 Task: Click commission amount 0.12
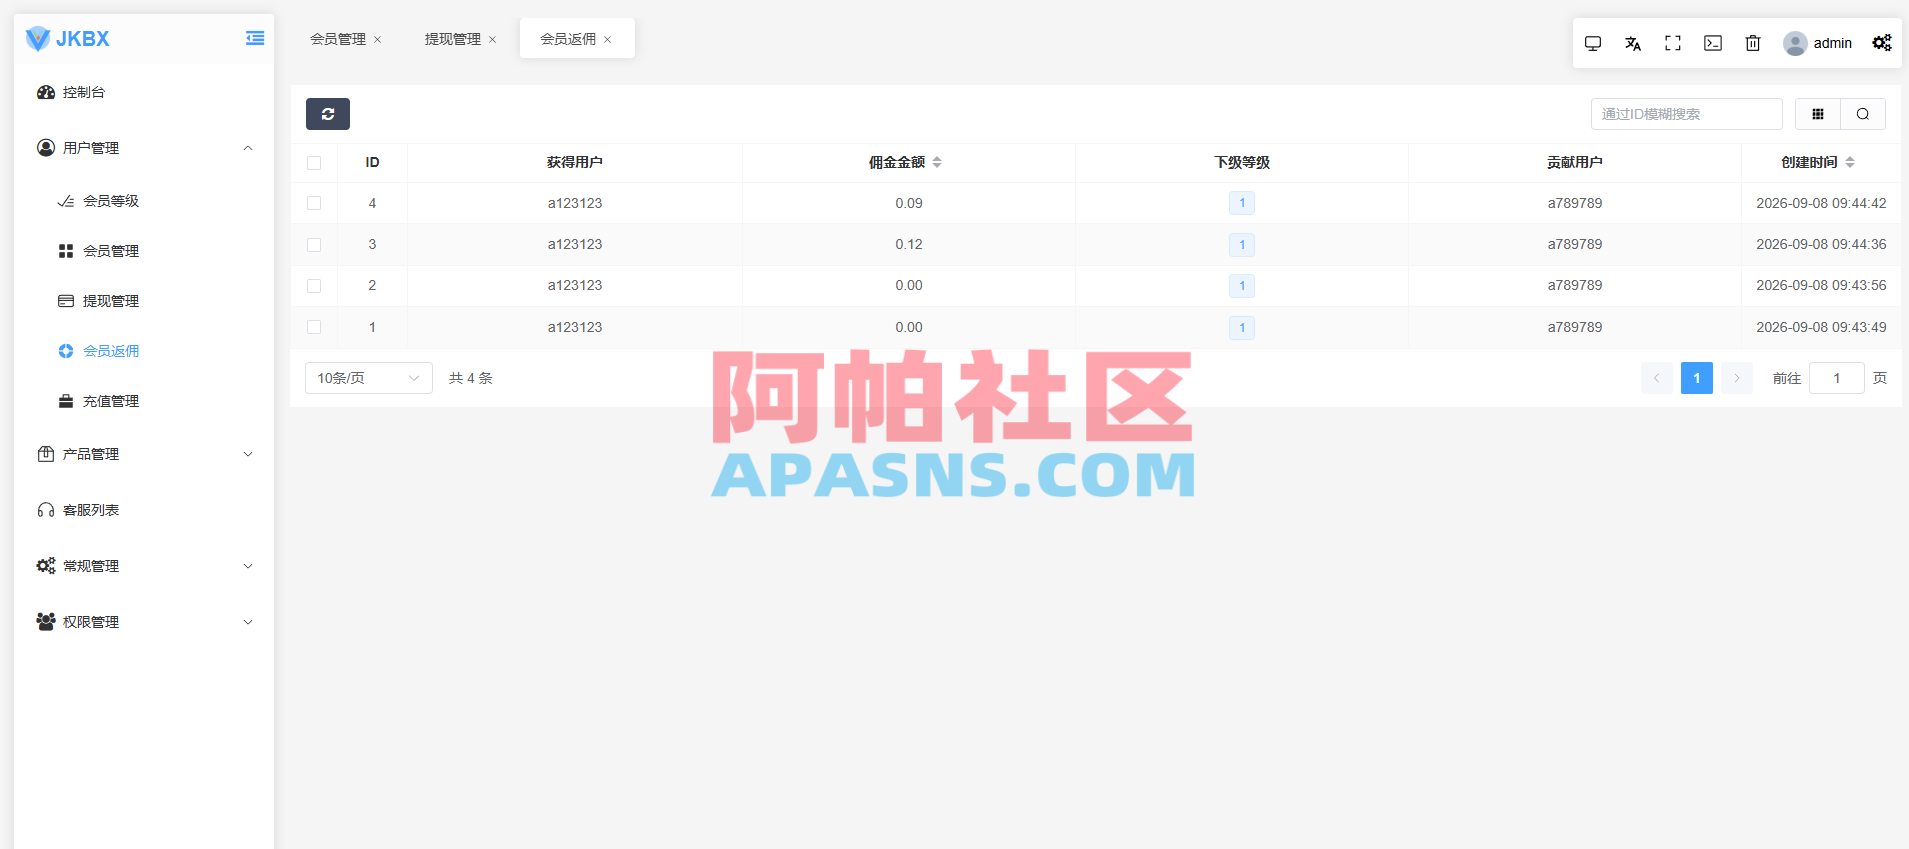pyautogui.click(x=909, y=244)
